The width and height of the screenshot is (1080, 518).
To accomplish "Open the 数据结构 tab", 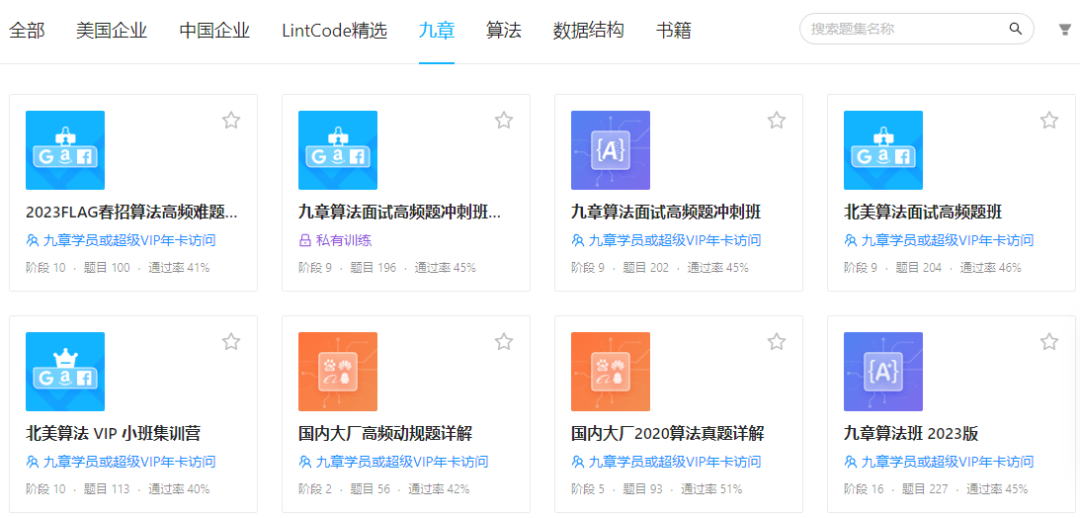I will point(588,30).
